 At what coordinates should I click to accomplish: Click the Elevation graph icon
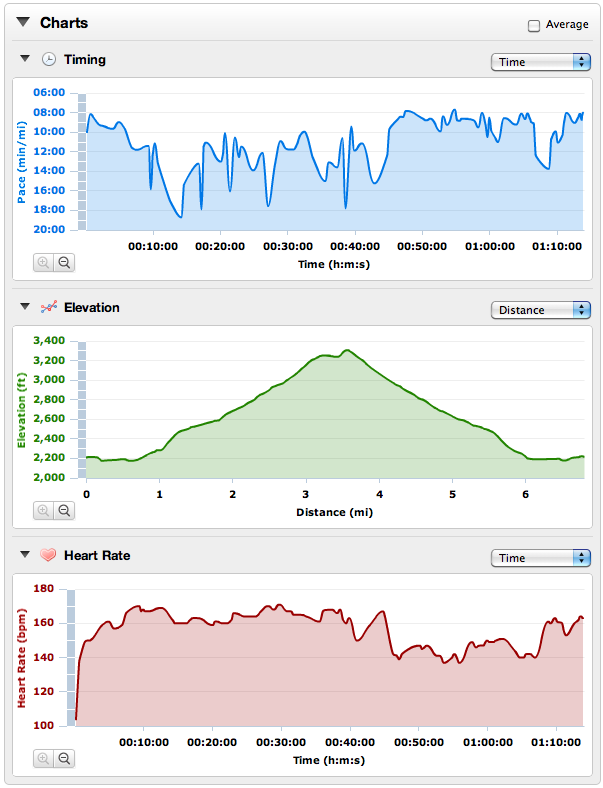click(x=49, y=307)
